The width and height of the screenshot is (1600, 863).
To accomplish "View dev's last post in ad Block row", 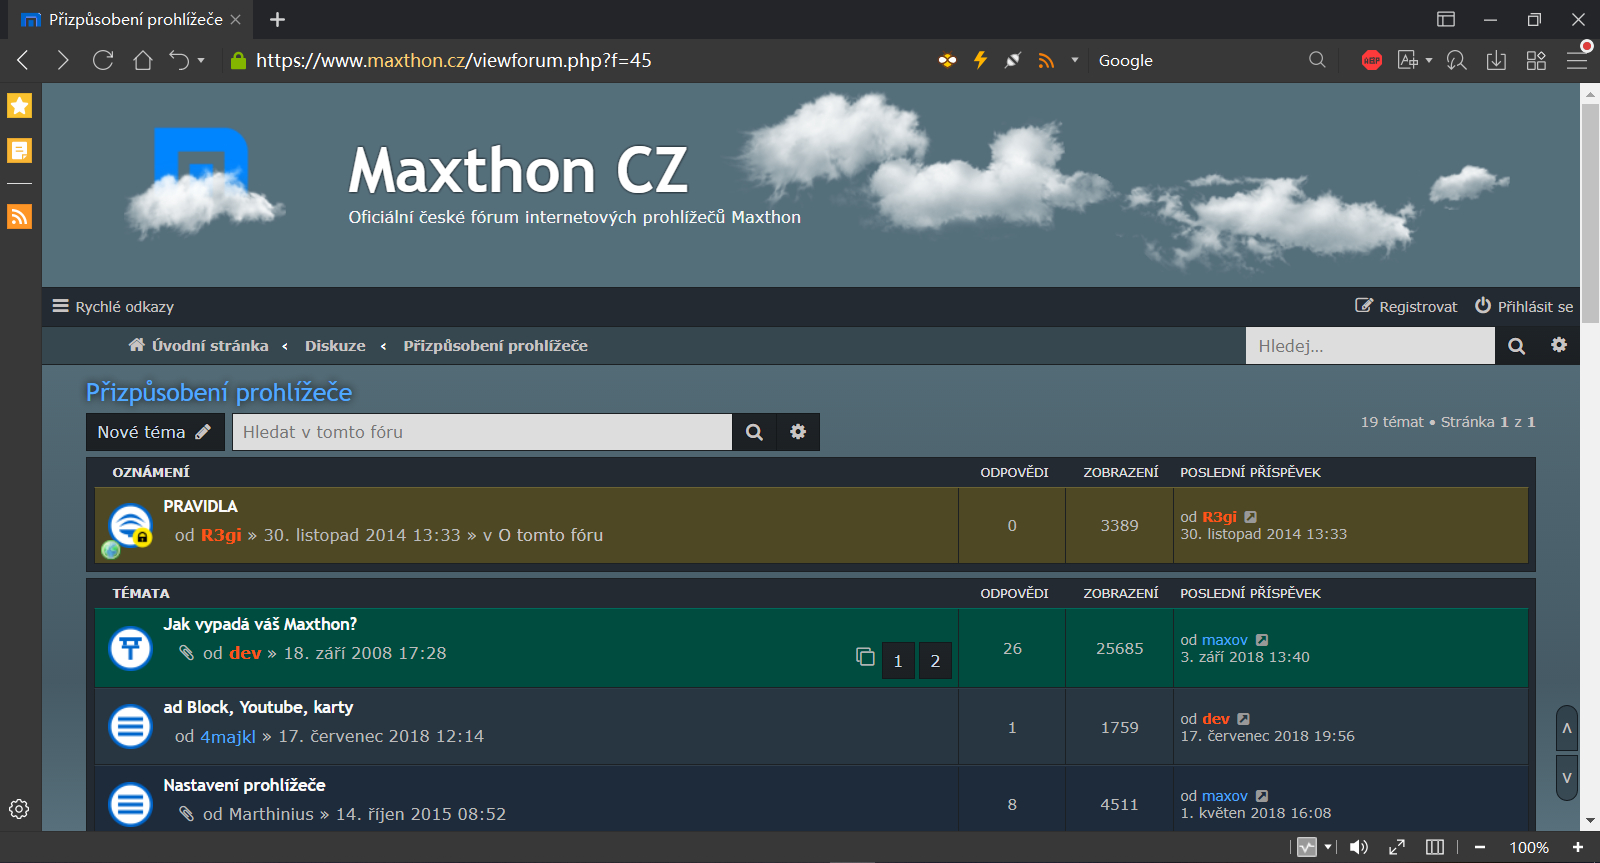I will click(x=1243, y=719).
